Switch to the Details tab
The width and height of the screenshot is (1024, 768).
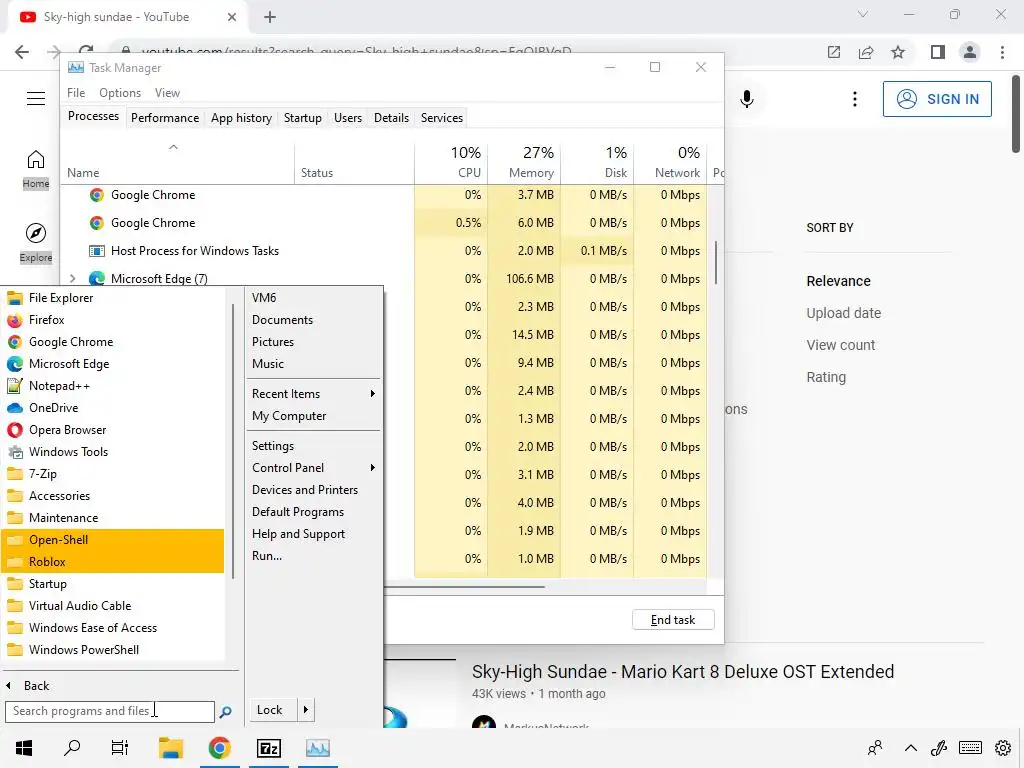click(x=391, y=118)
